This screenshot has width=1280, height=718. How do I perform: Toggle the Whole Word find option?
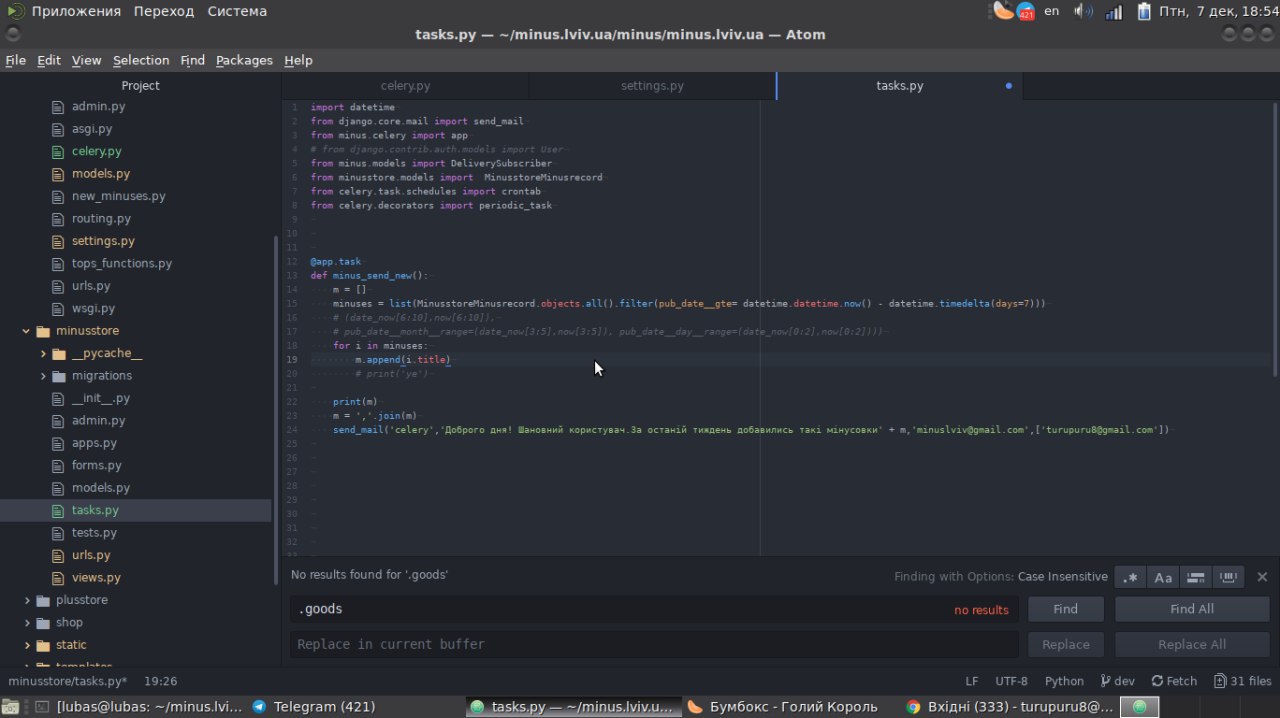point(1228,577)
